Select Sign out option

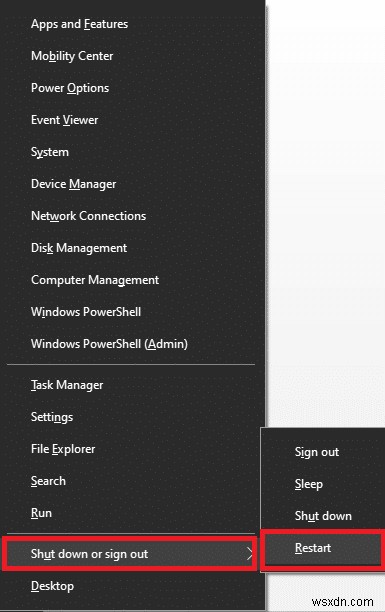click(x=317, y=452)
